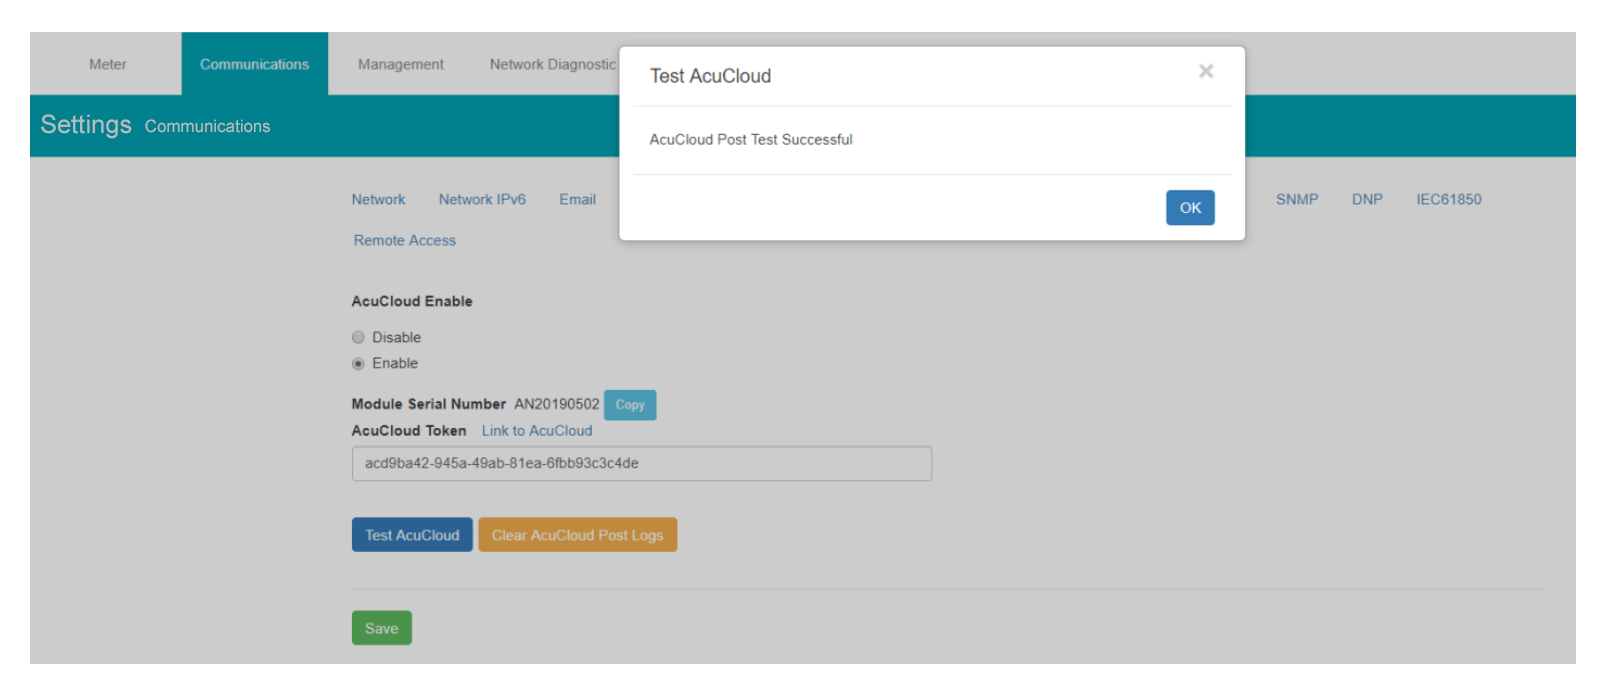Copy the Module Serial Number

coord(630,405)
